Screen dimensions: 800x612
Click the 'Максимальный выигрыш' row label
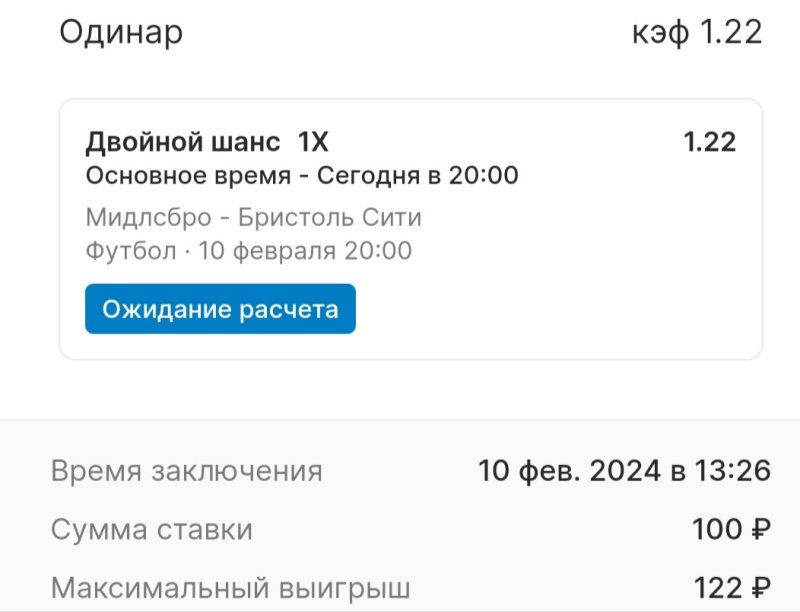click(231, 587)
